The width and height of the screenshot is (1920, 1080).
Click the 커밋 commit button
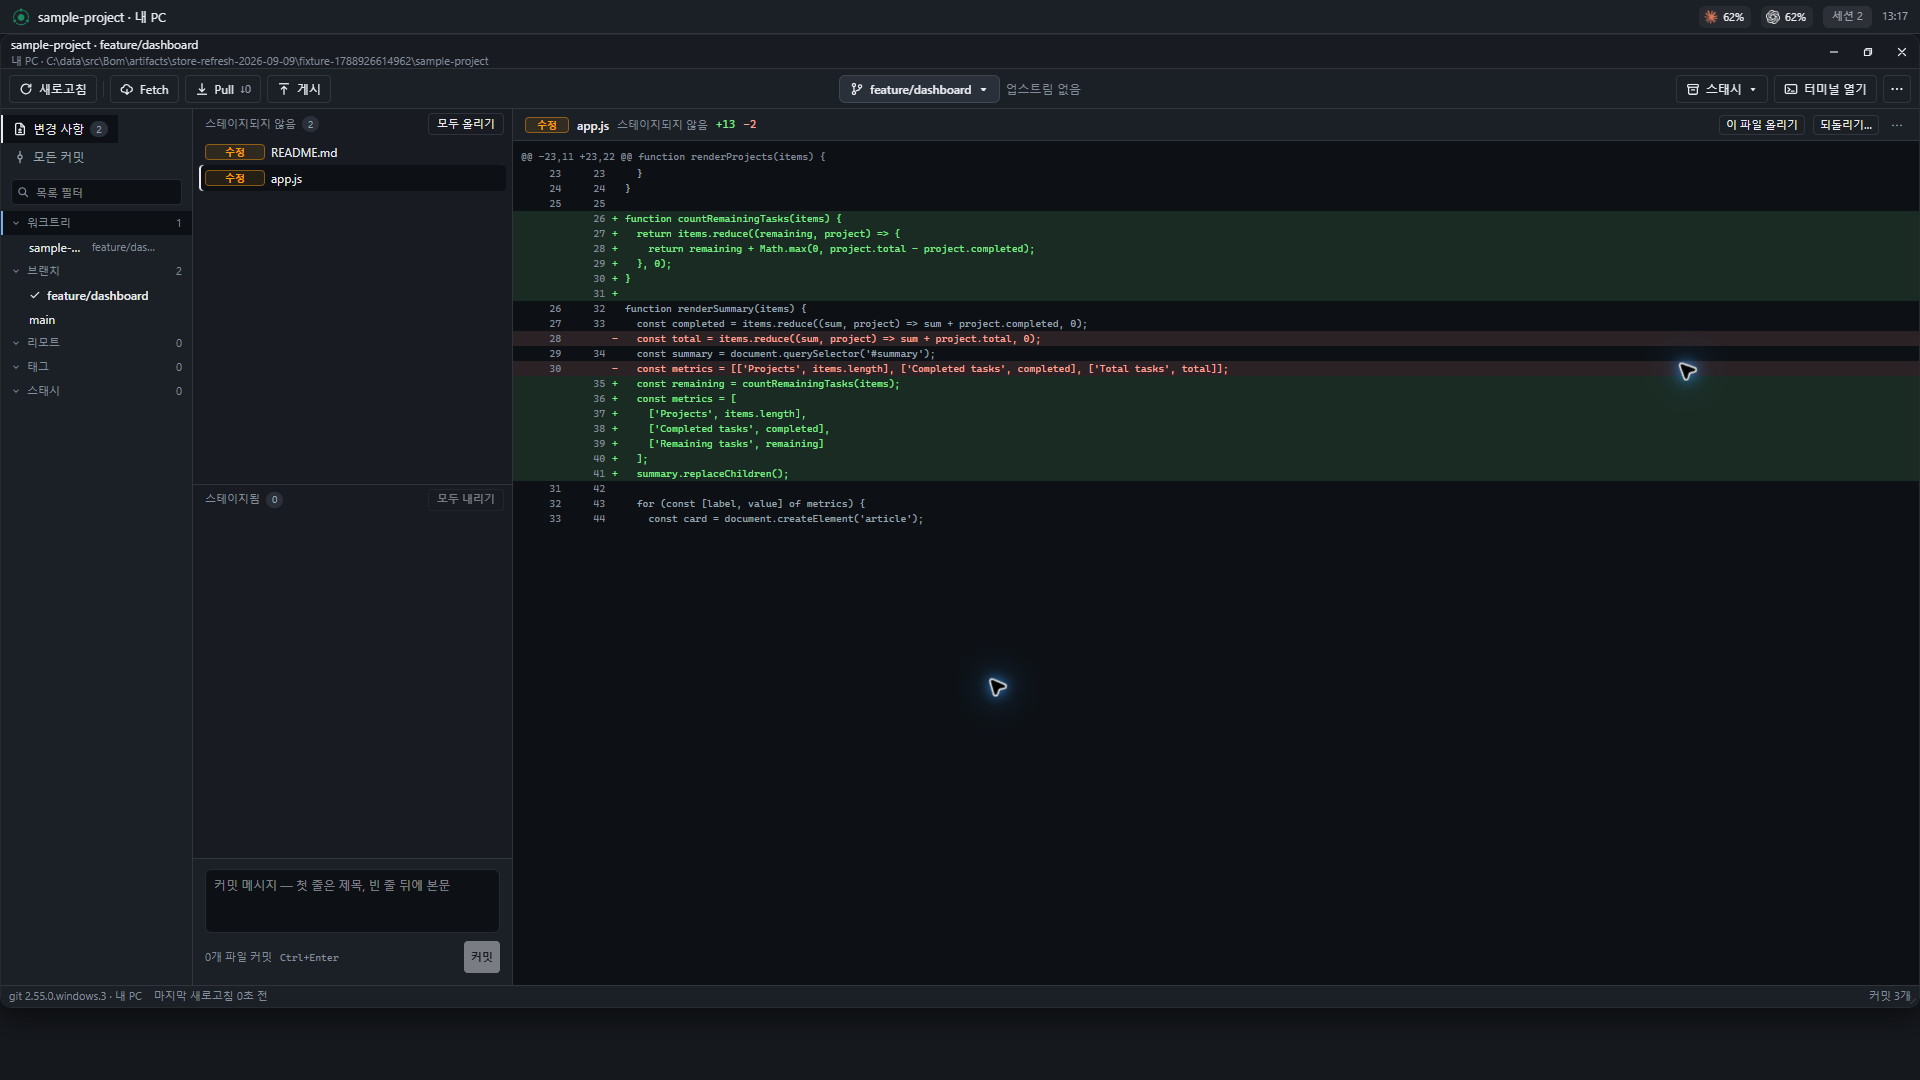tap(481, 957)
